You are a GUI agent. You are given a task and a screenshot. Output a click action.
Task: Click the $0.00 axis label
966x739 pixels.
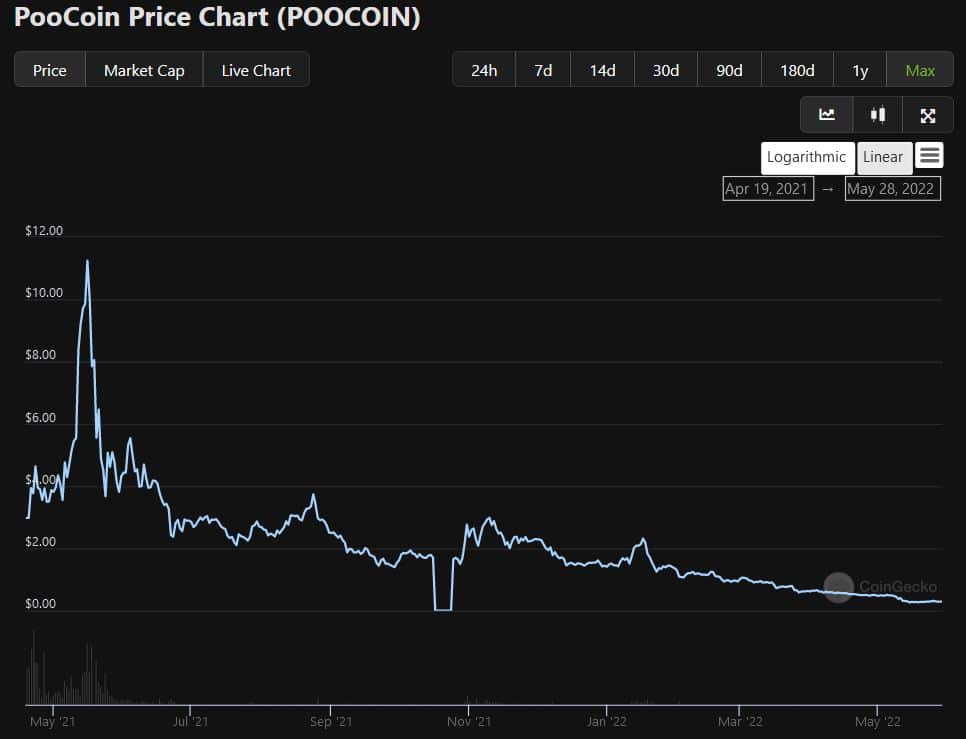click(41, 604)
